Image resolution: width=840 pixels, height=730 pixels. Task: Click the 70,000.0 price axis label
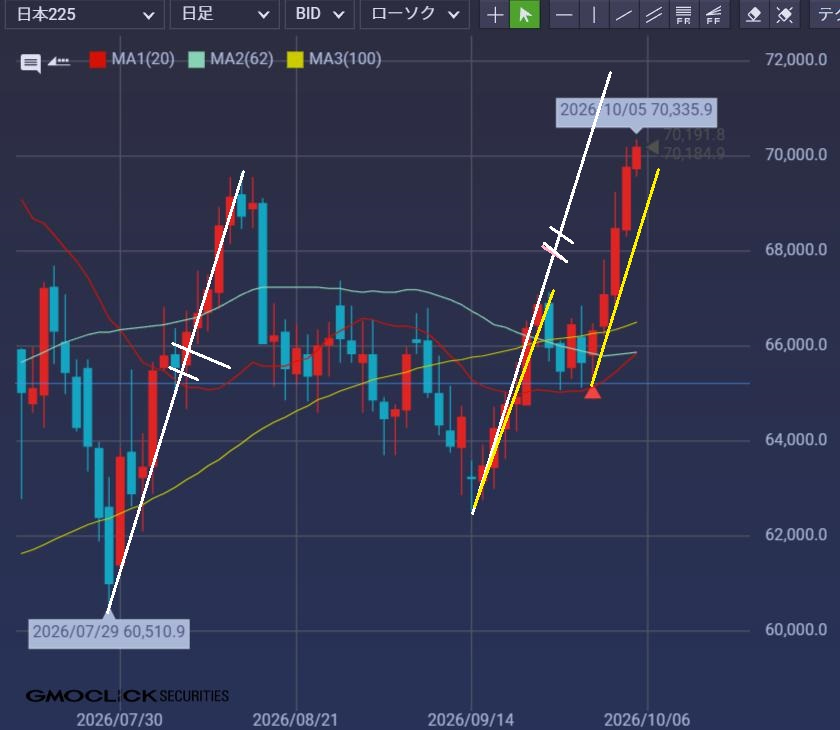[x=796, y=155]
